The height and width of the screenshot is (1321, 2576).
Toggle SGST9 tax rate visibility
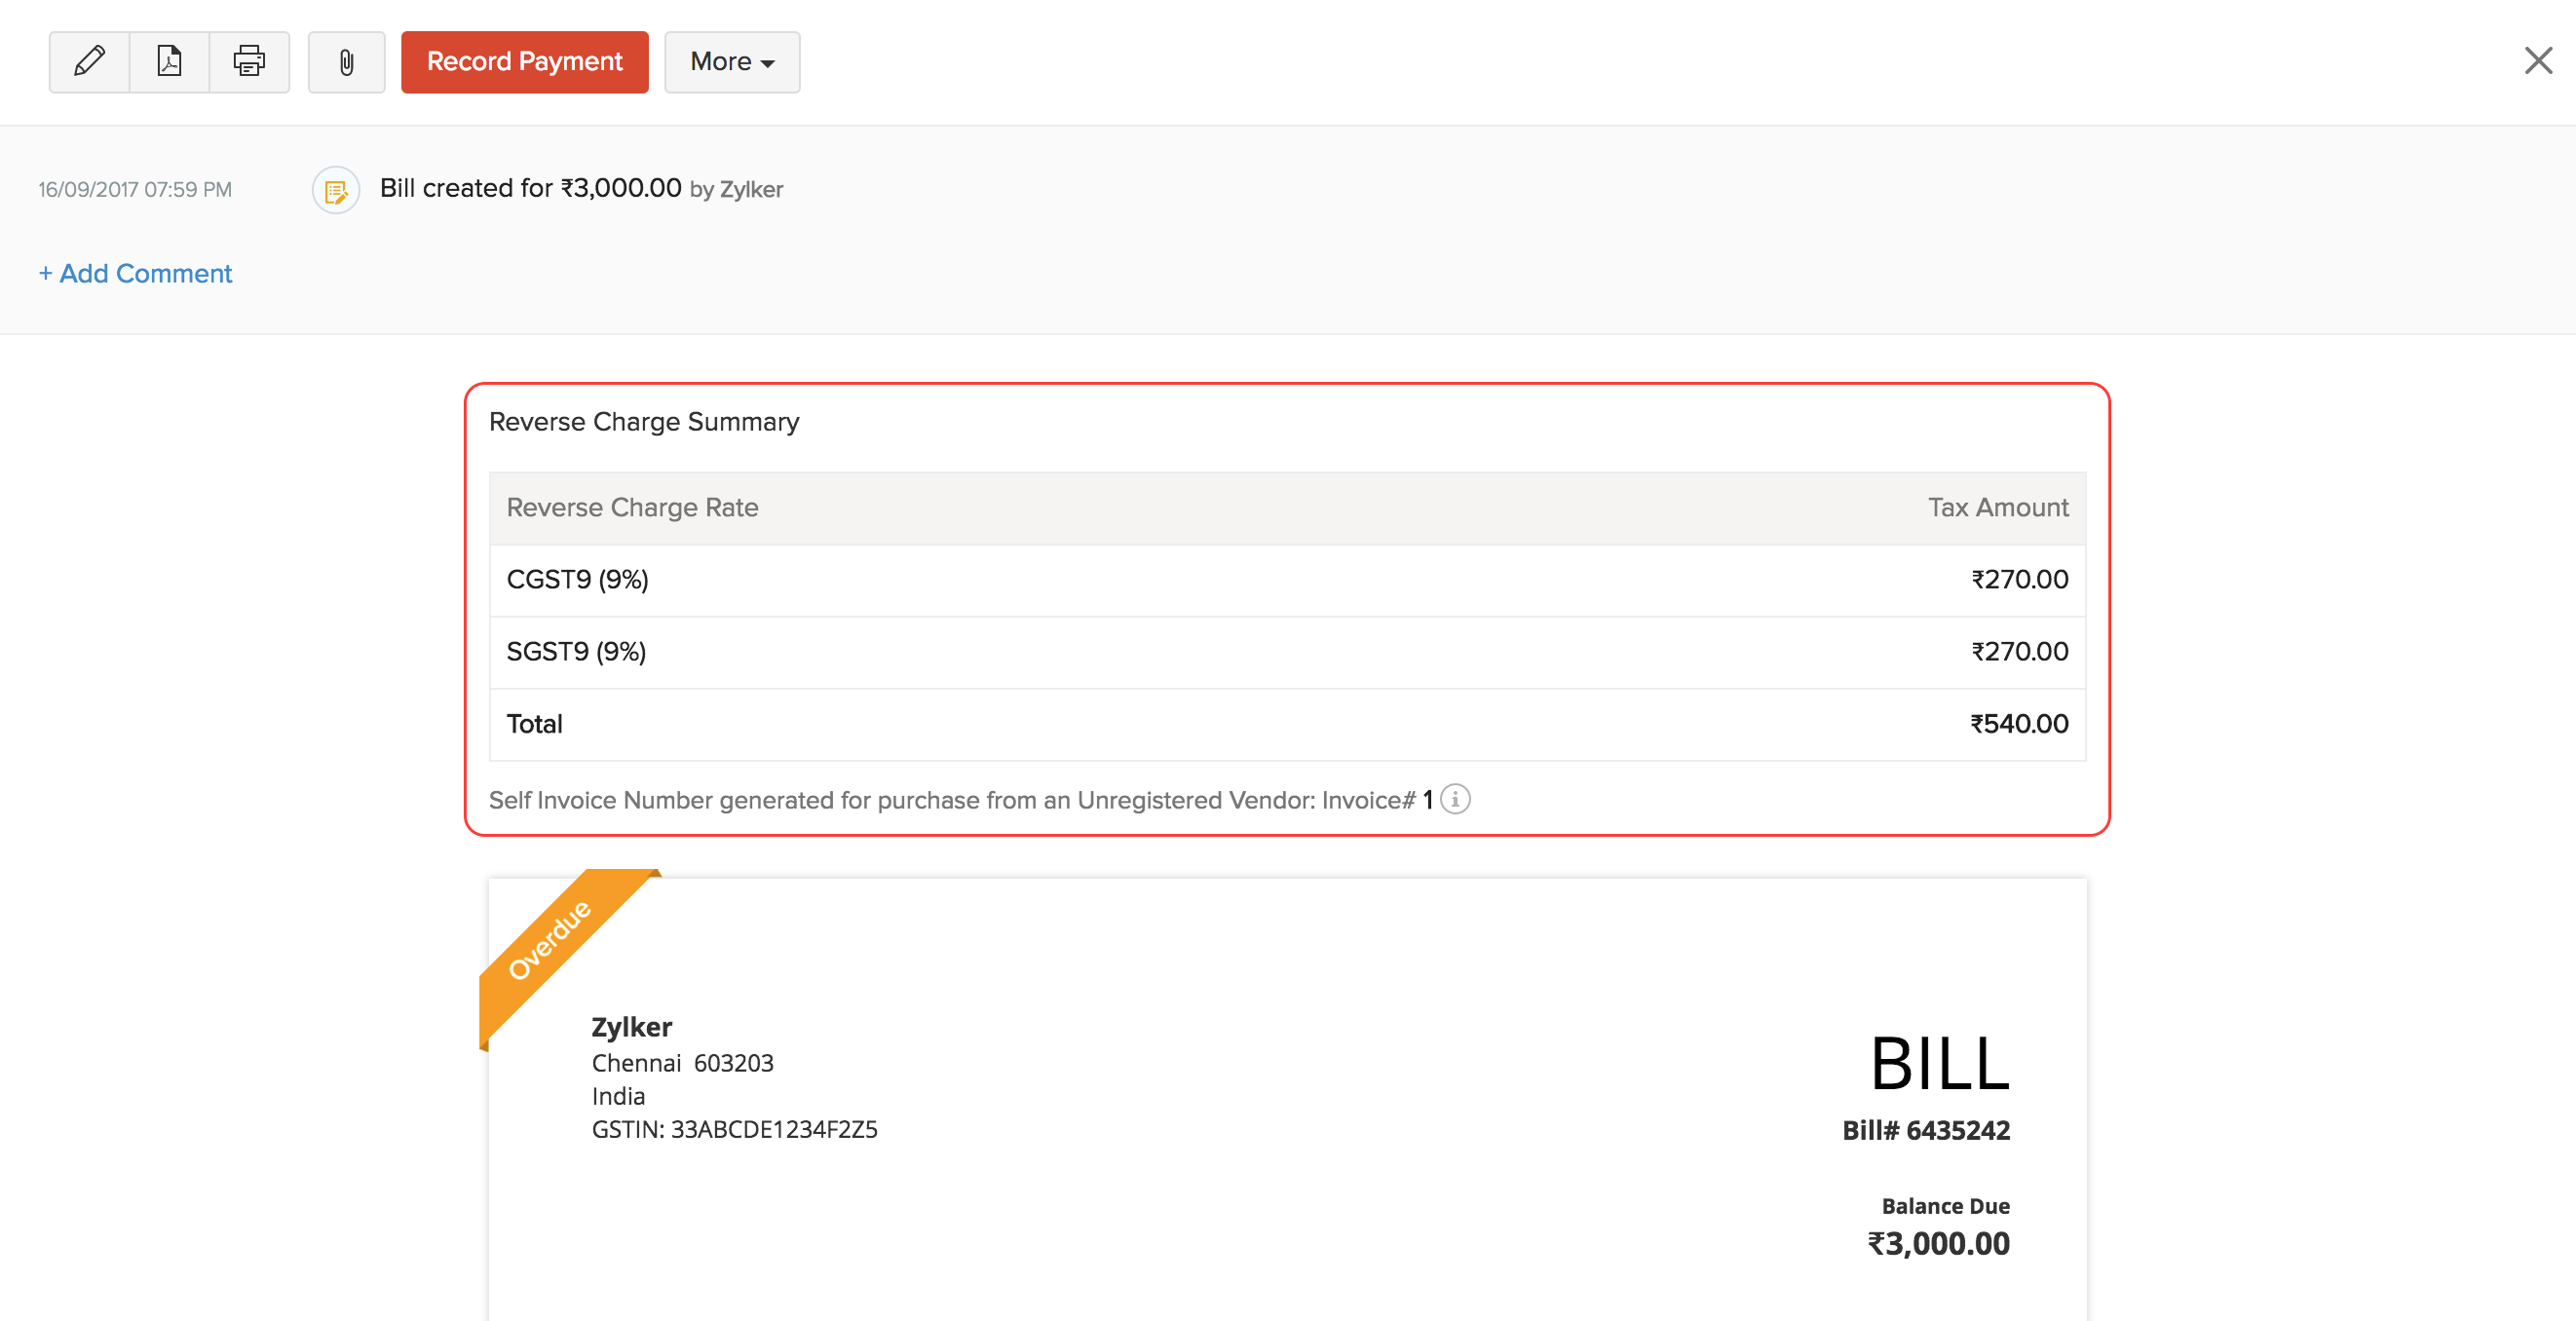click(x=578, y=651)
